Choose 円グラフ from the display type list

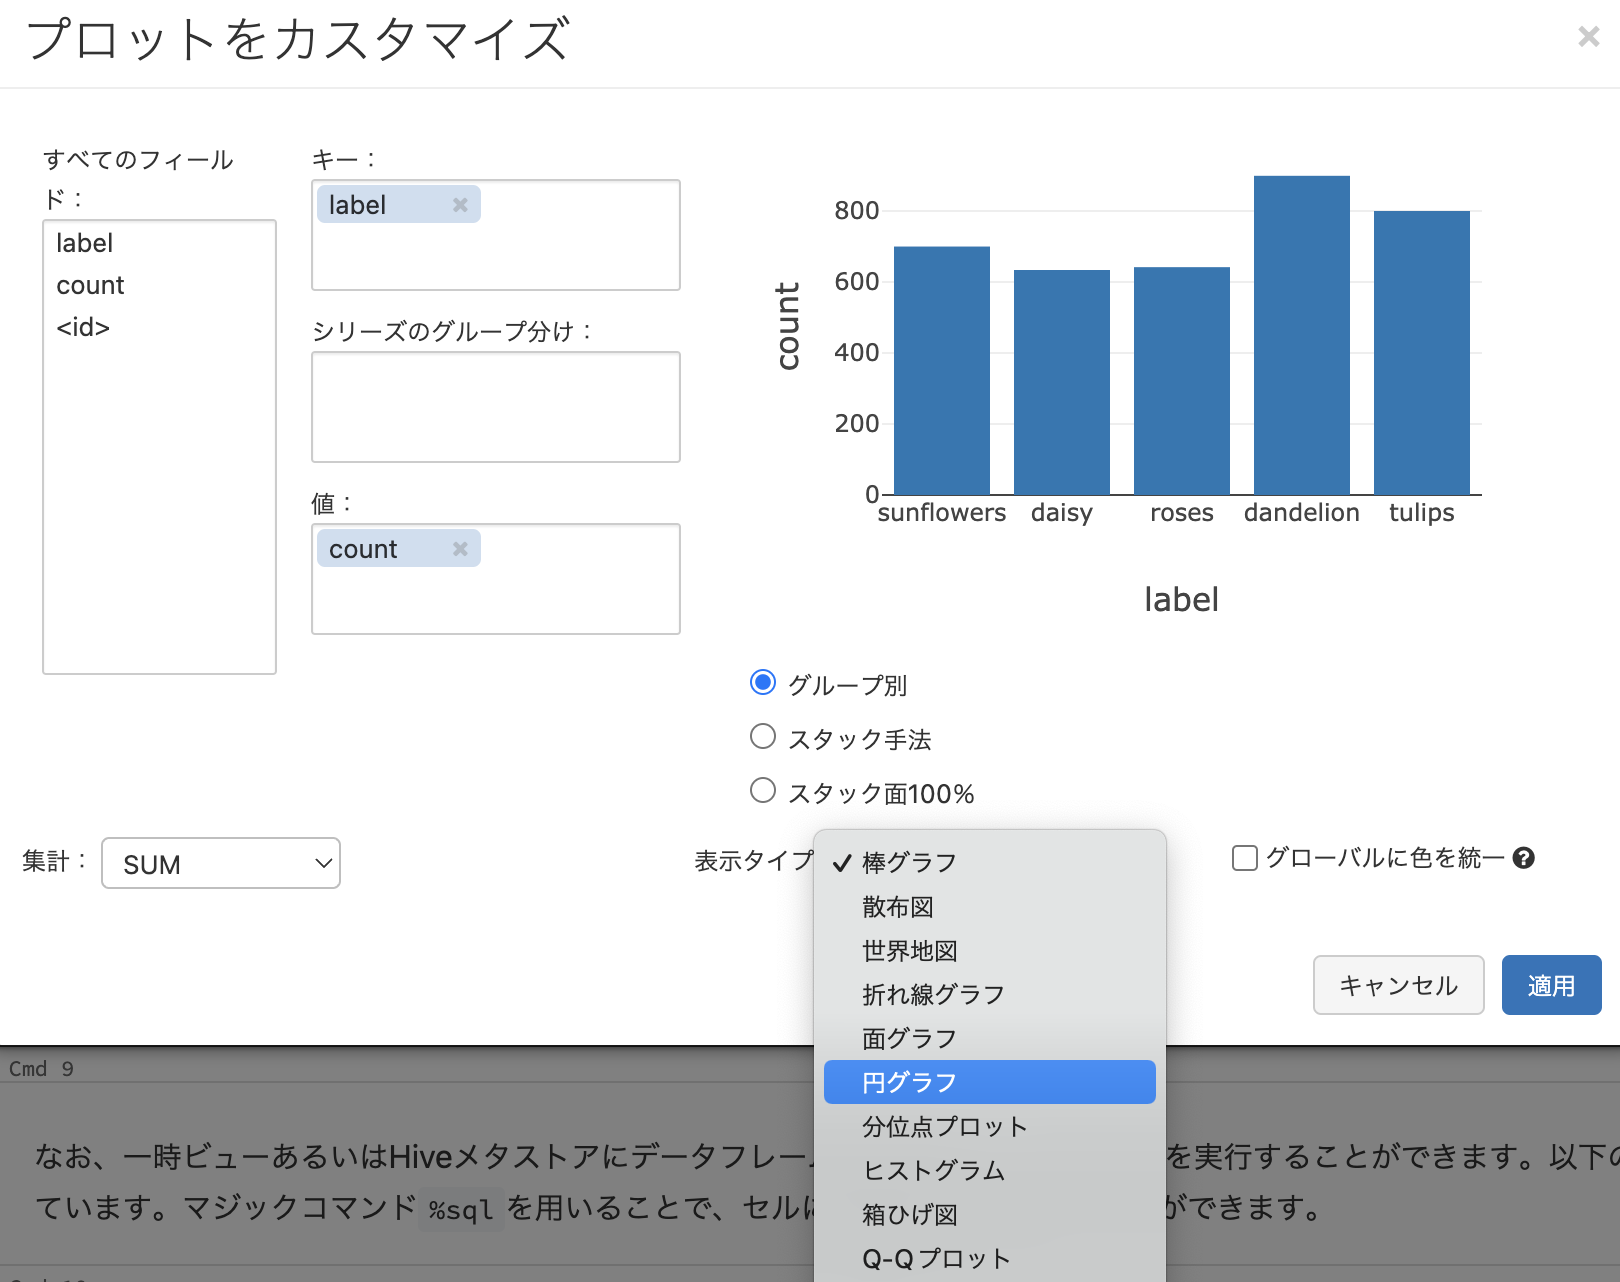tap(990, 1082)
